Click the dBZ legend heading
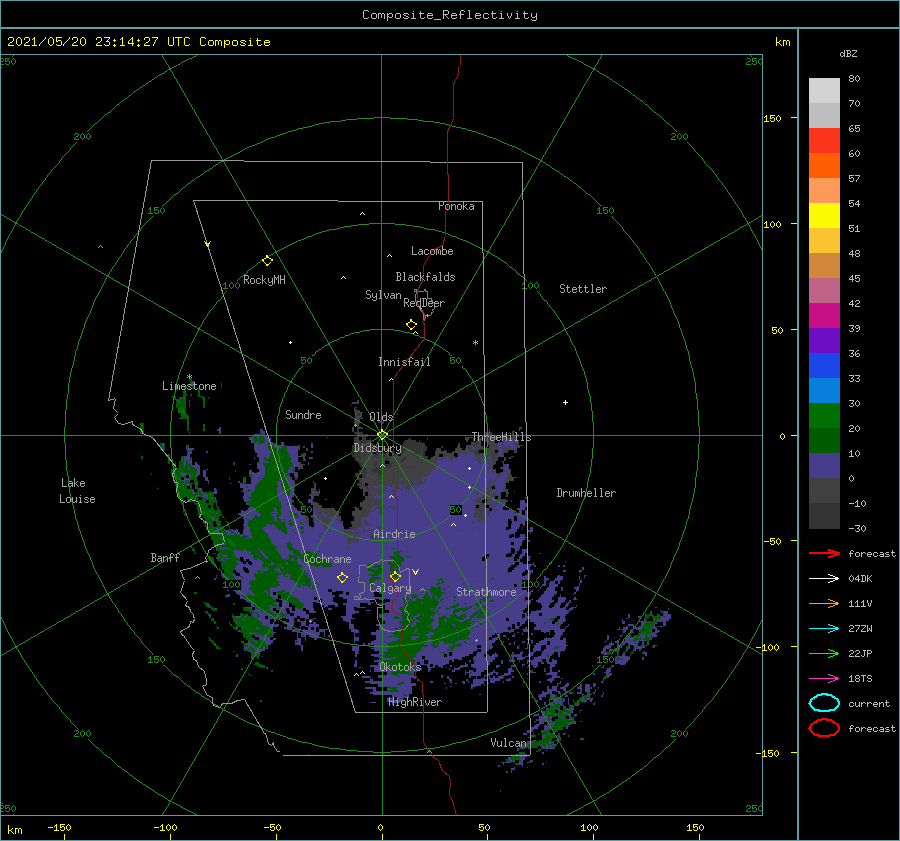This screenshot has height=841, width=900. coord(848,53)
